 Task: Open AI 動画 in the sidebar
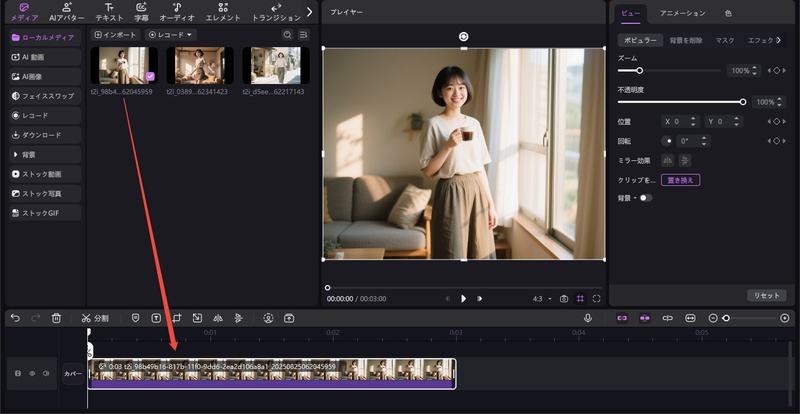[x=45, y=57]
